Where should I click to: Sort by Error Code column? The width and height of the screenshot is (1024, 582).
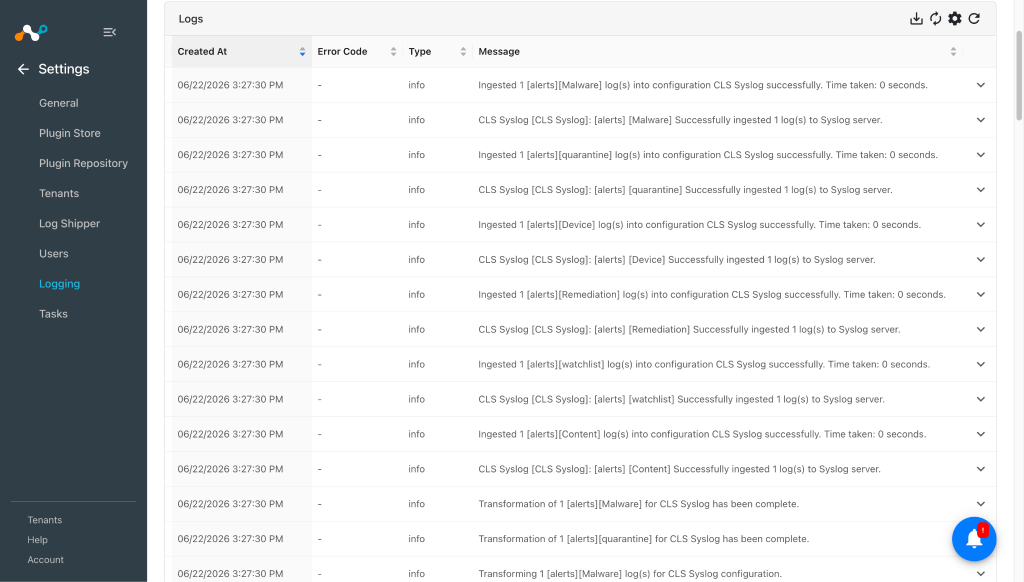click(x=393, y=52)
